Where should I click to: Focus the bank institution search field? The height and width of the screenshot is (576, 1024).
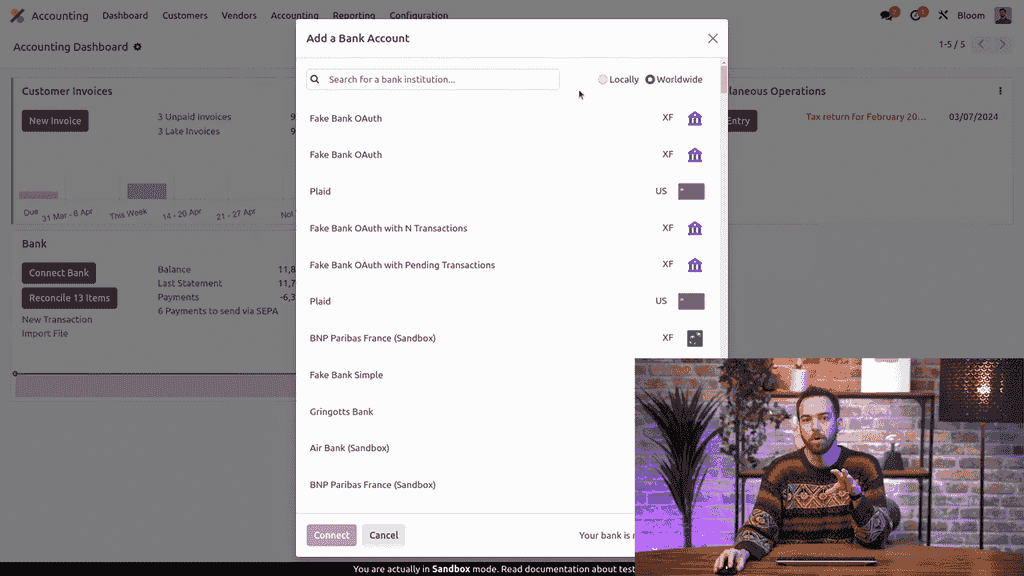click(440, 79)
